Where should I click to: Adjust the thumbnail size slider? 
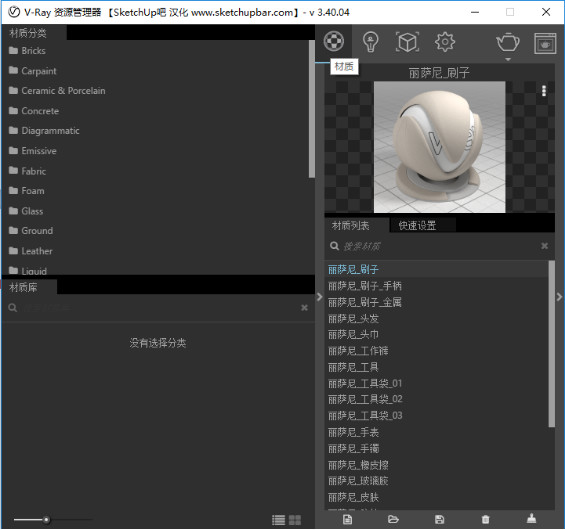tap(46, 520)
